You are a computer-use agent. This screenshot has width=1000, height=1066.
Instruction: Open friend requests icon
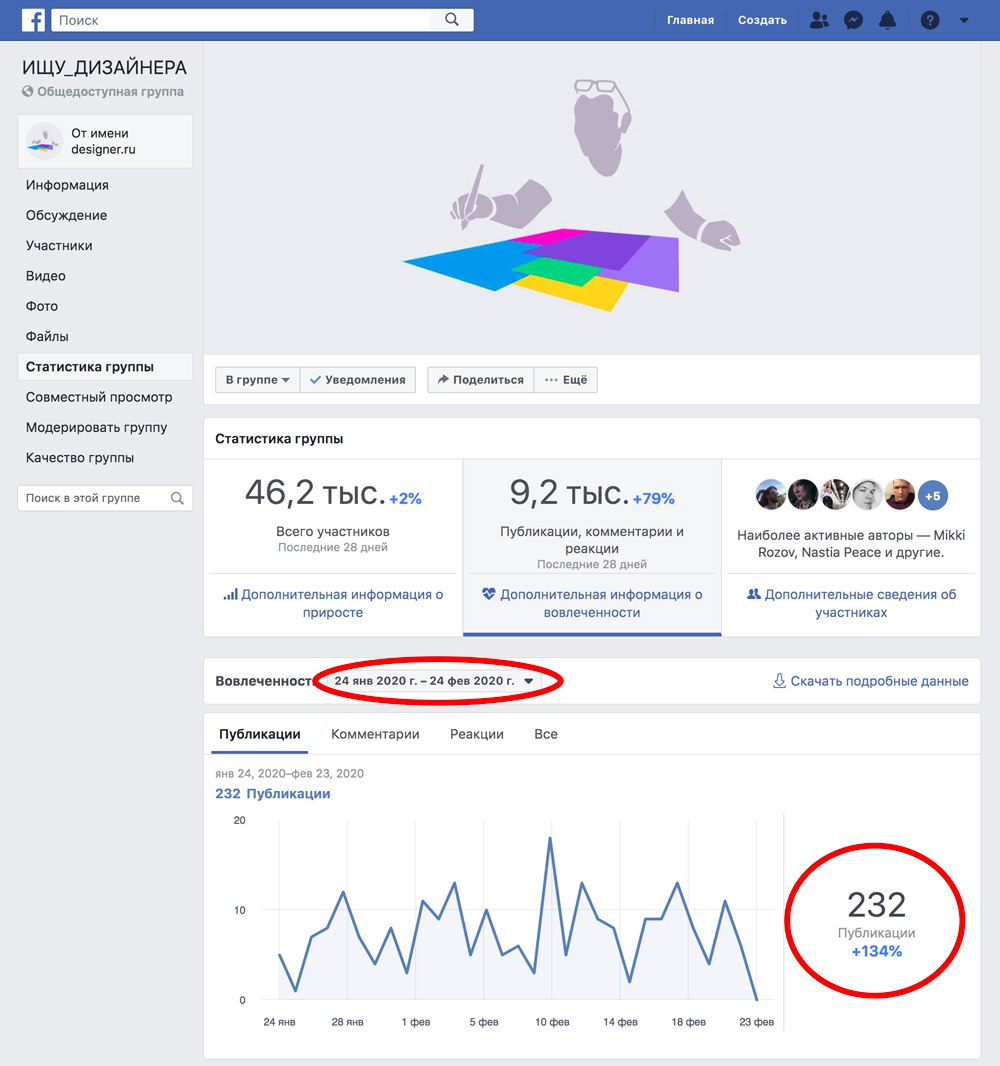819,20
